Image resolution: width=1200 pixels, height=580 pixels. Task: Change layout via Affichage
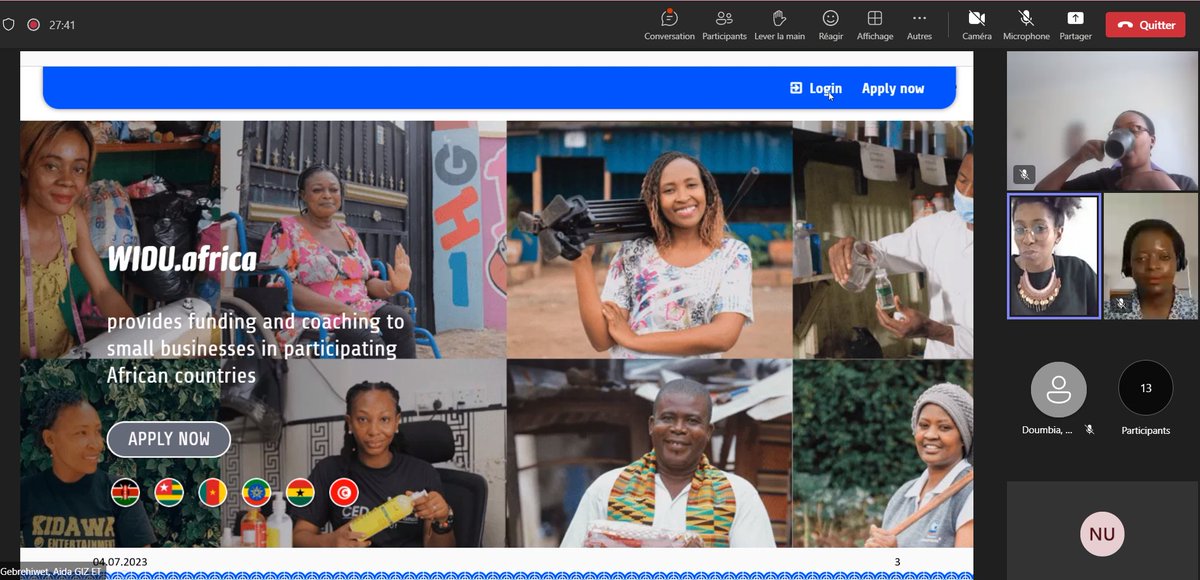875,25
